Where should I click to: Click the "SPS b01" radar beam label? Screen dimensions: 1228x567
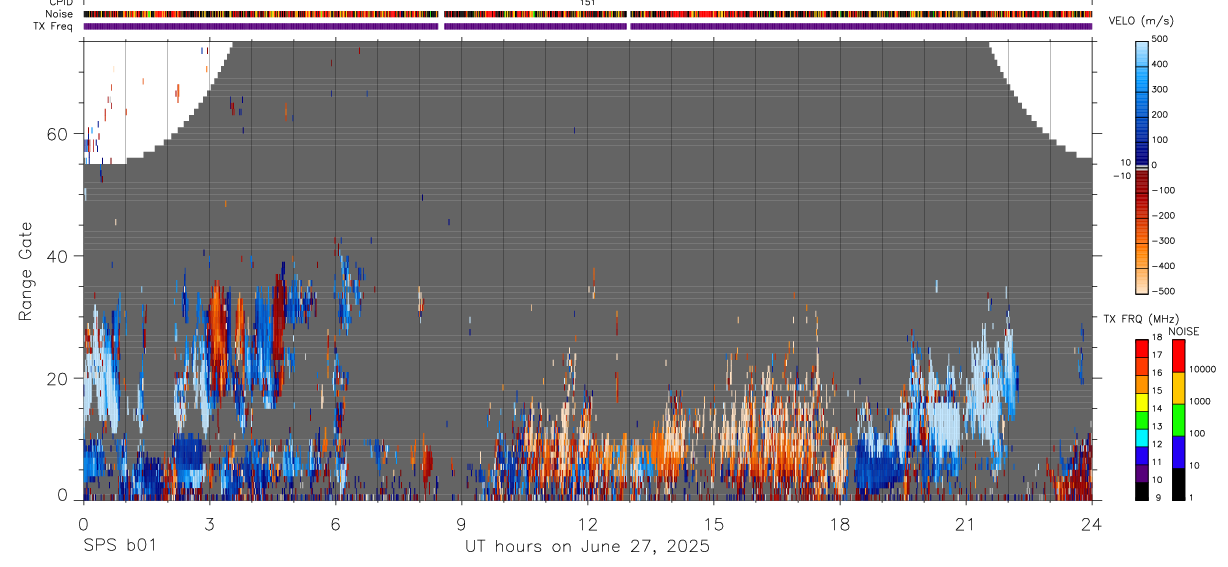pyautogui.click(x=119, y=546)
